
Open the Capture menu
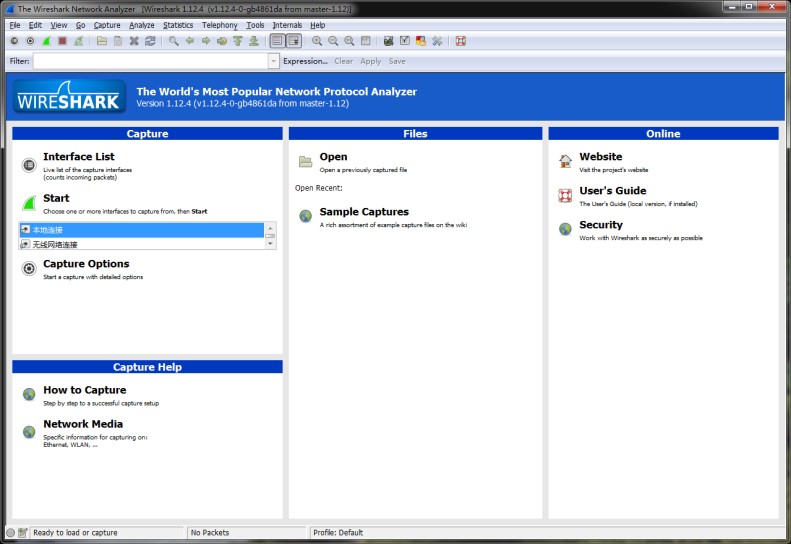pos(107,25)
